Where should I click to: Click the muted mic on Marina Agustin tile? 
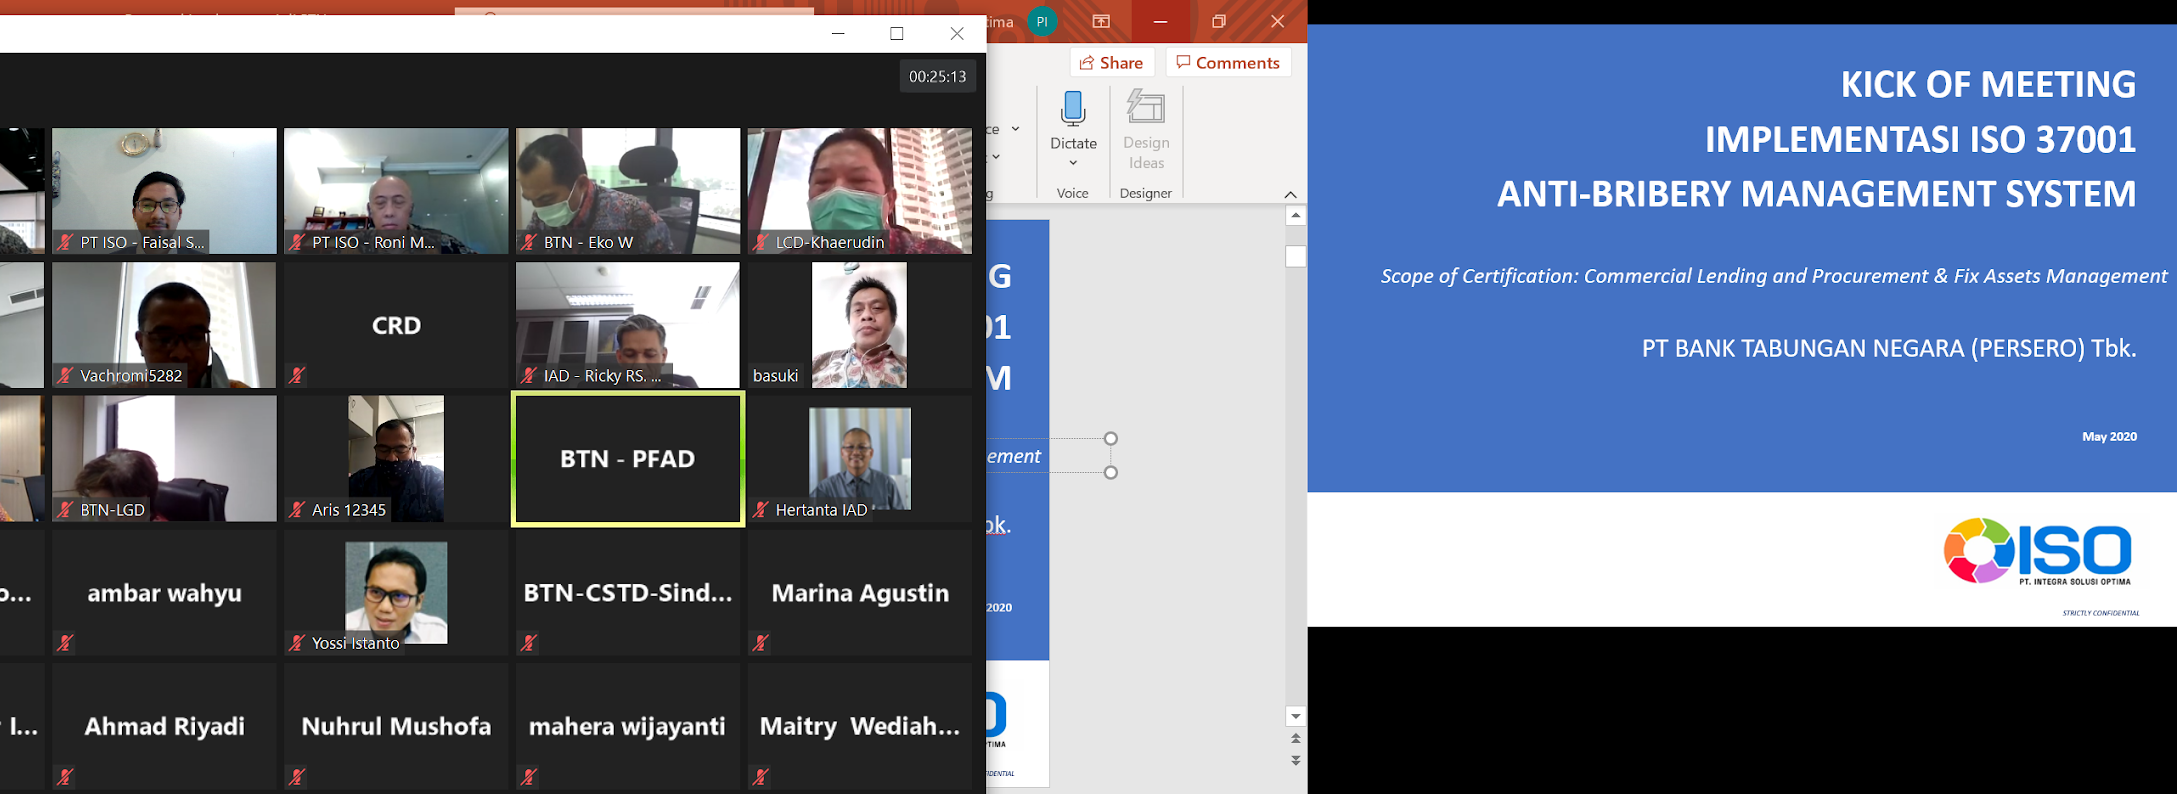pyautogui.click(x=761, y=643)
